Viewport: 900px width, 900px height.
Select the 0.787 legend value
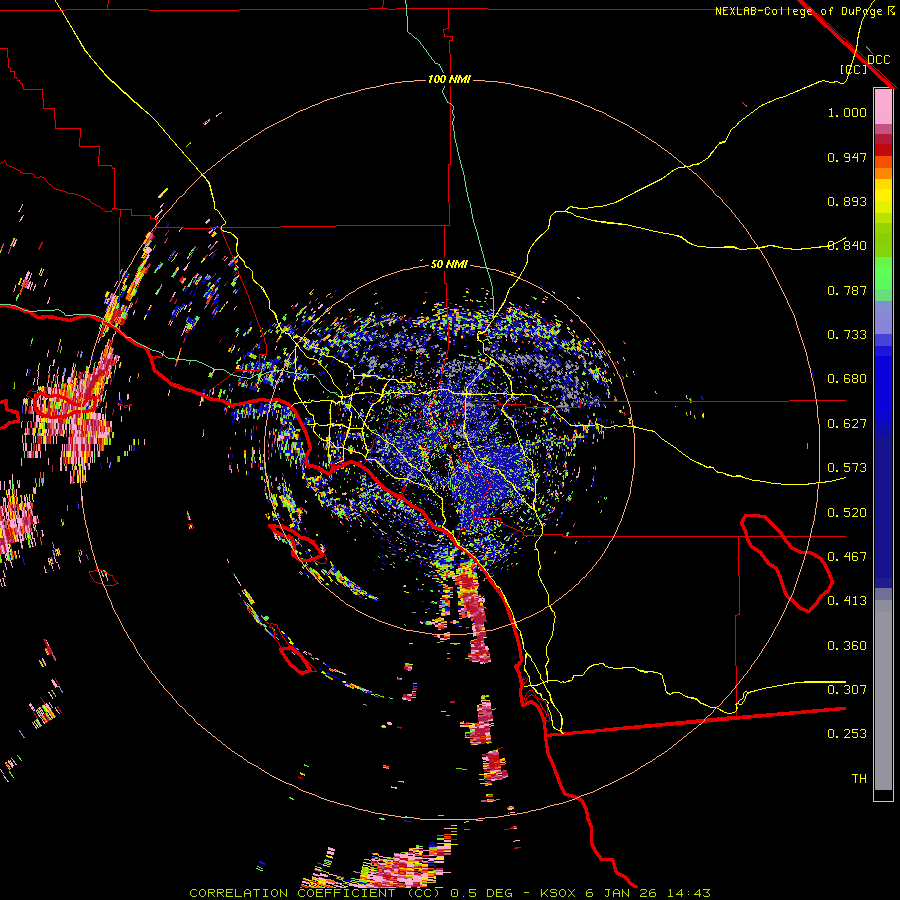(847, 290)
